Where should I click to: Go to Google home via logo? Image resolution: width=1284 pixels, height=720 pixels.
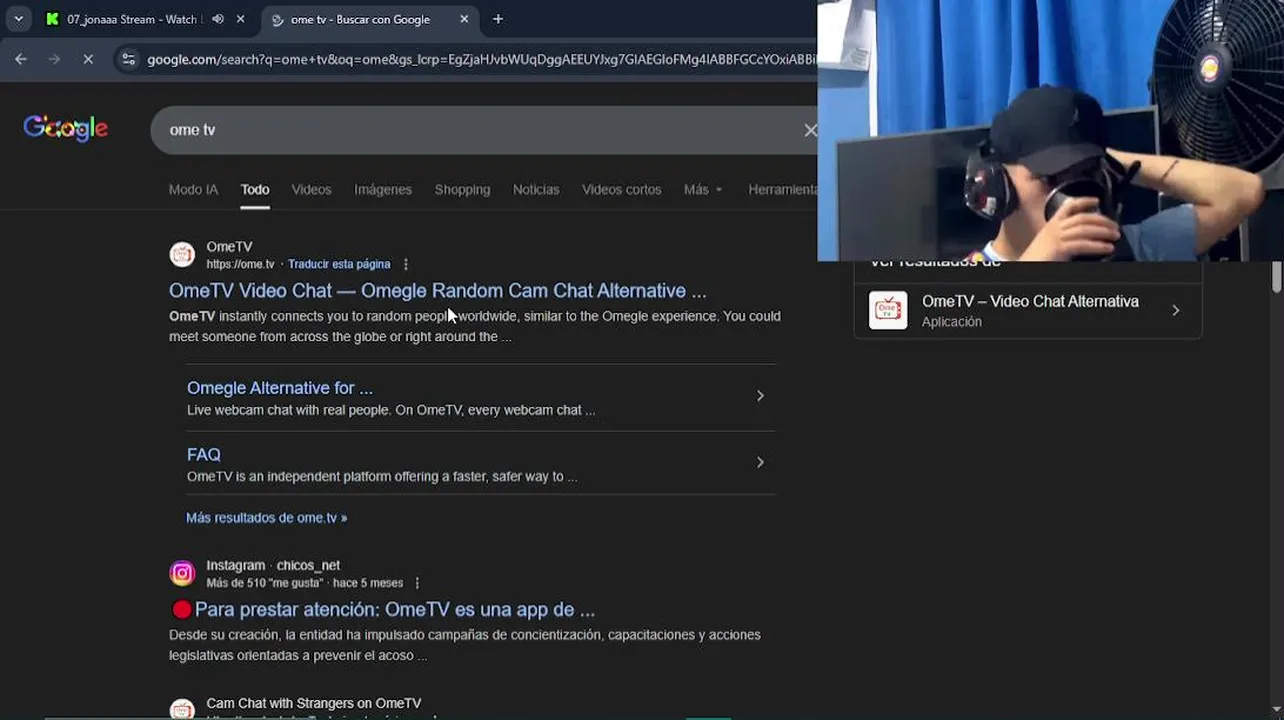pos(66,128)
